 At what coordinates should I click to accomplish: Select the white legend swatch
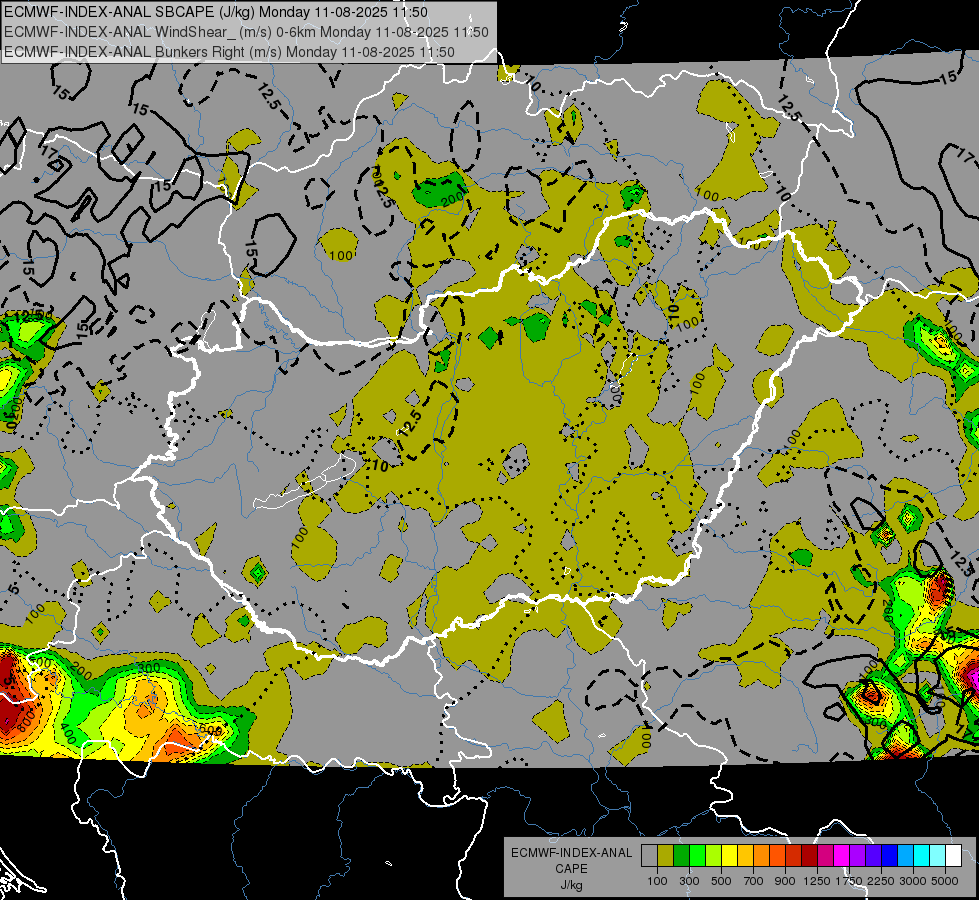[954, 856]
